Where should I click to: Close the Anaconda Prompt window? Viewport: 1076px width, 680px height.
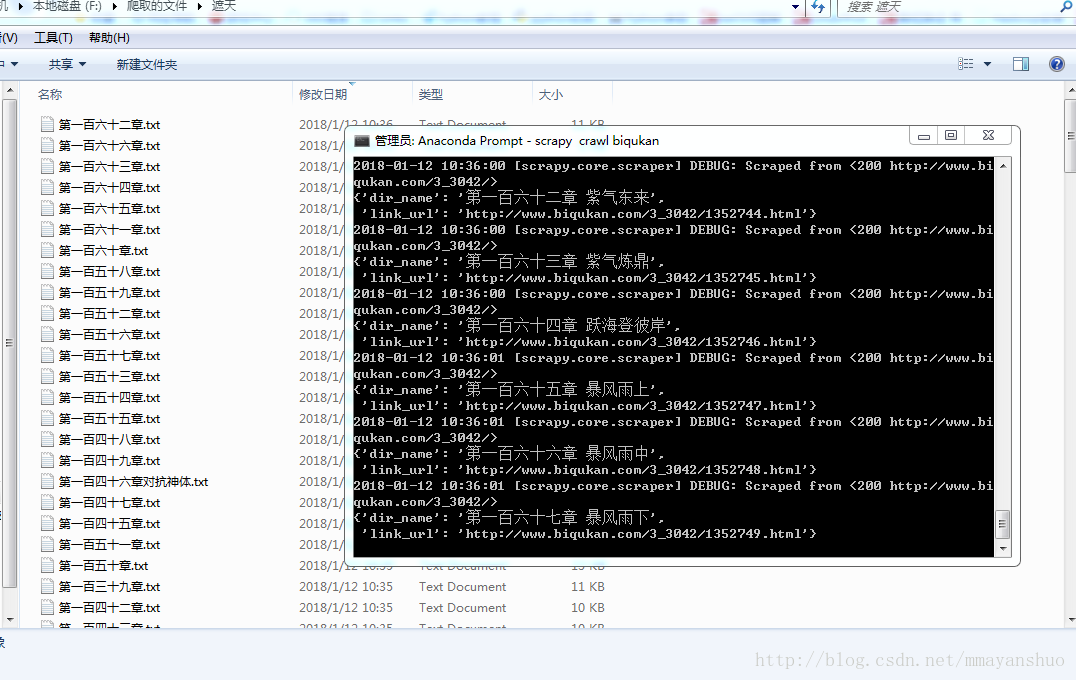click(988, 136)
